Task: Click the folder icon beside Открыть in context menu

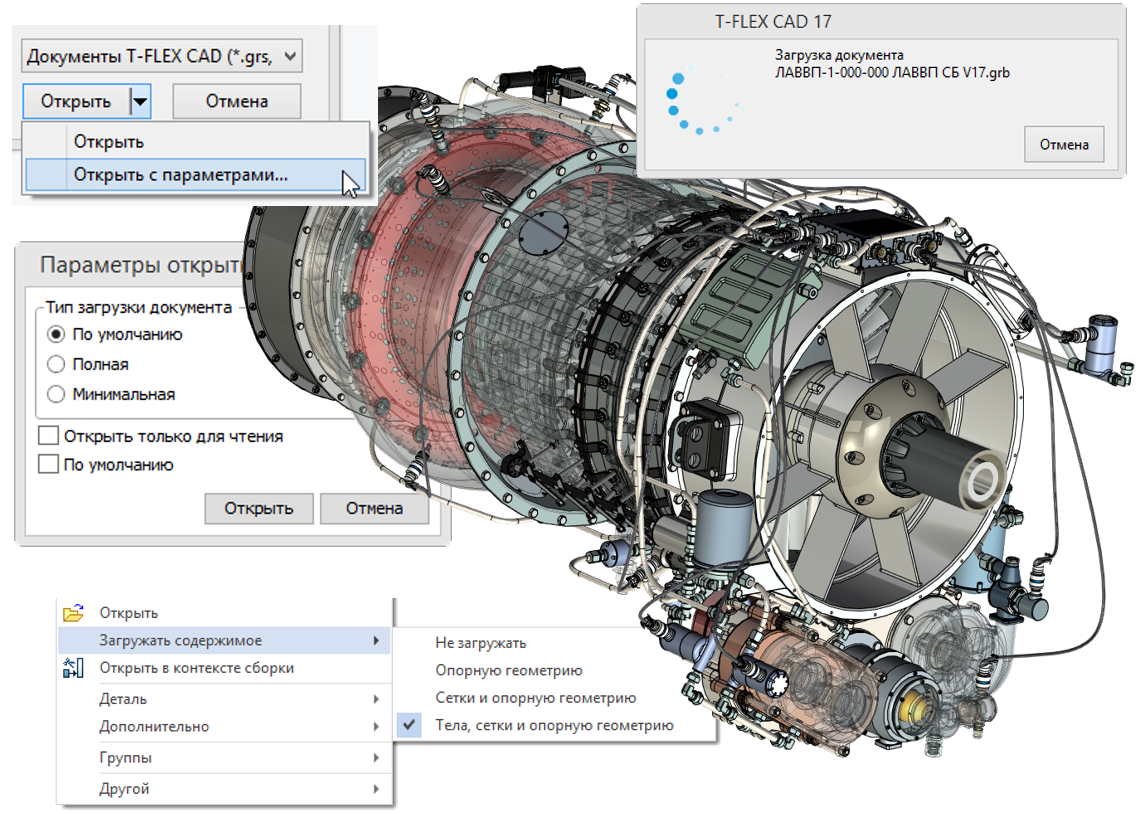Action: pyautogui.click(x=73, y=613)
